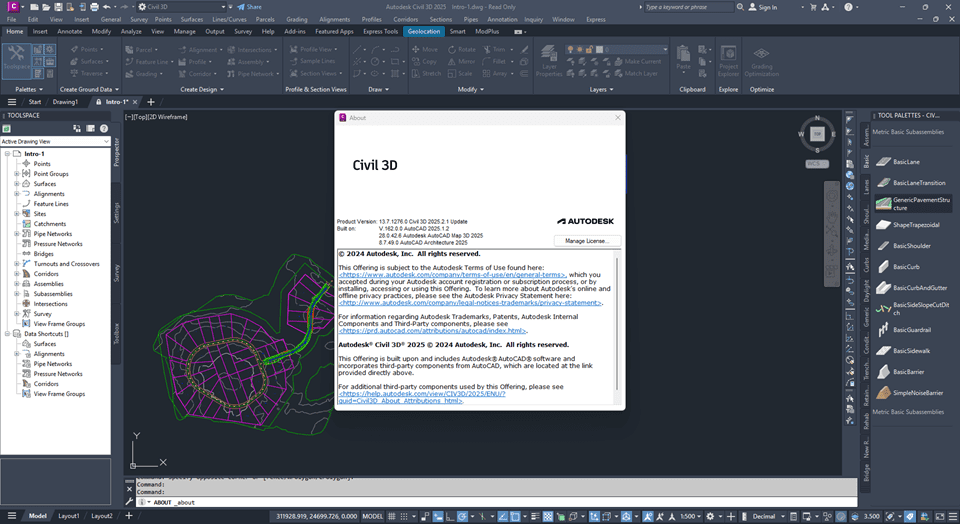Open the Annotate ribbon tab
Image resolution: width=960 pixels, height=524 pixels.
70,31
